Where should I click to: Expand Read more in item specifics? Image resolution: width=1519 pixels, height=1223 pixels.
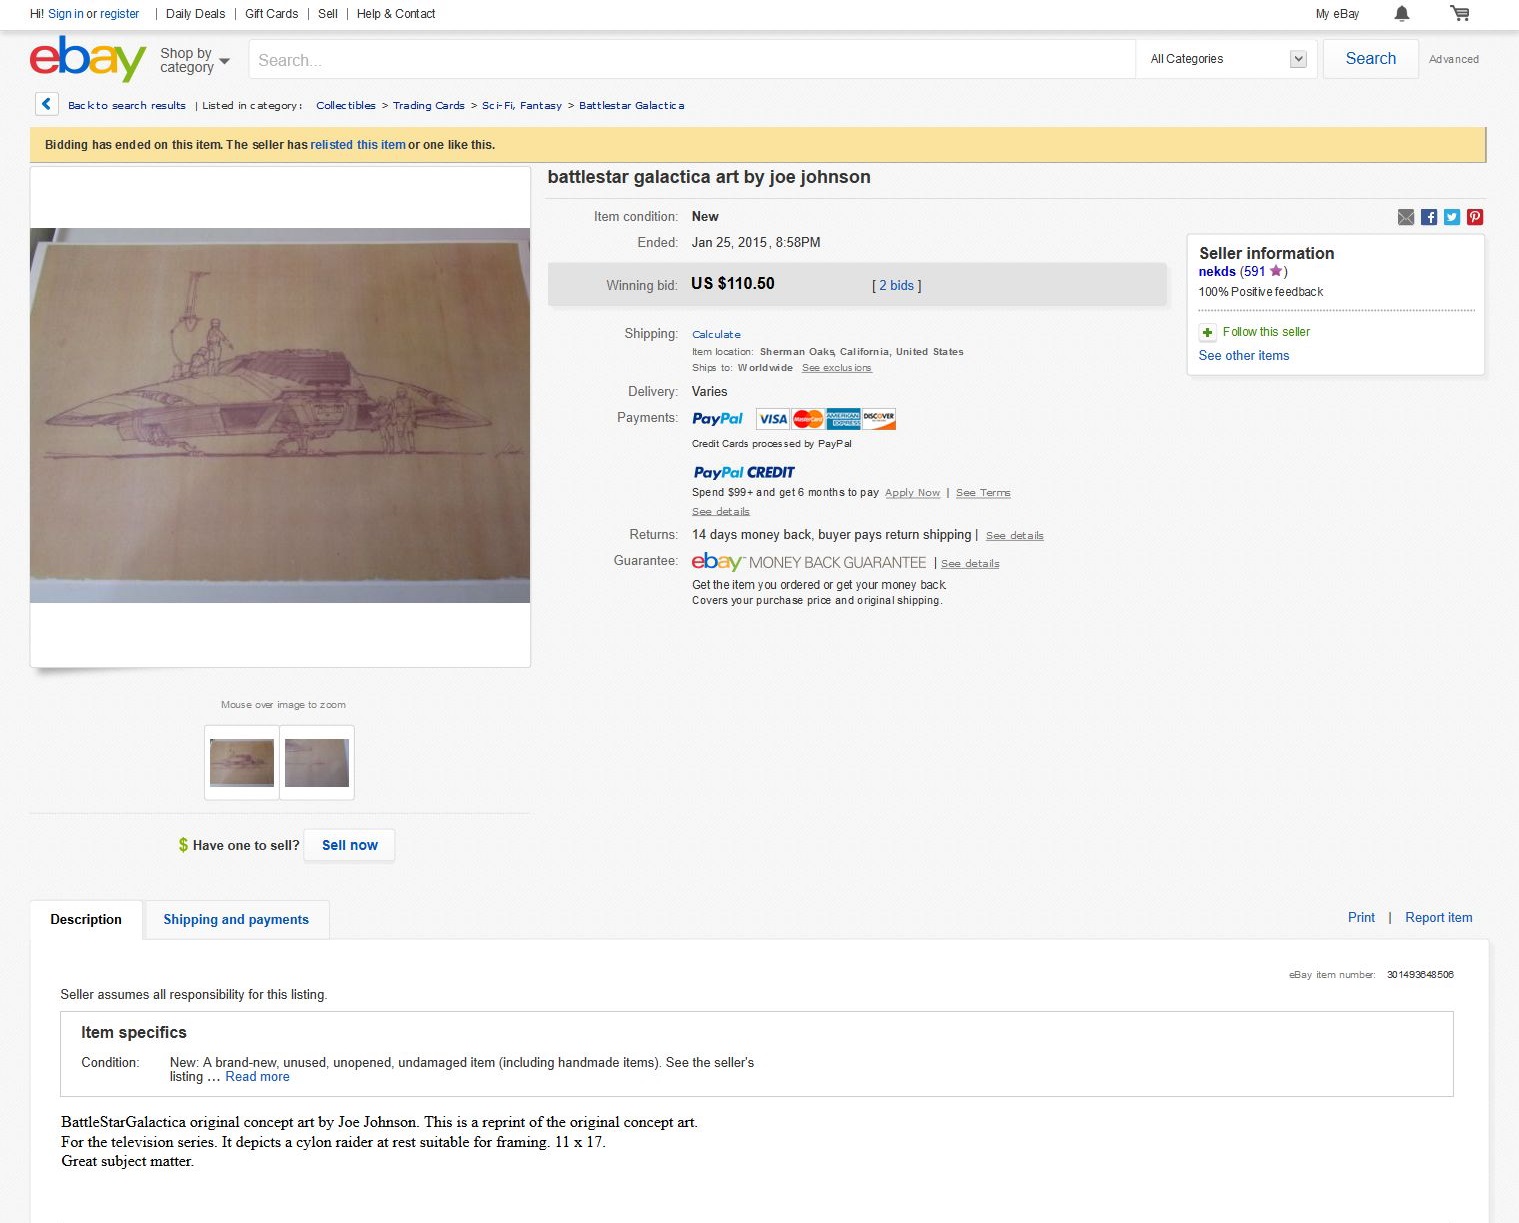[257, 1077]
